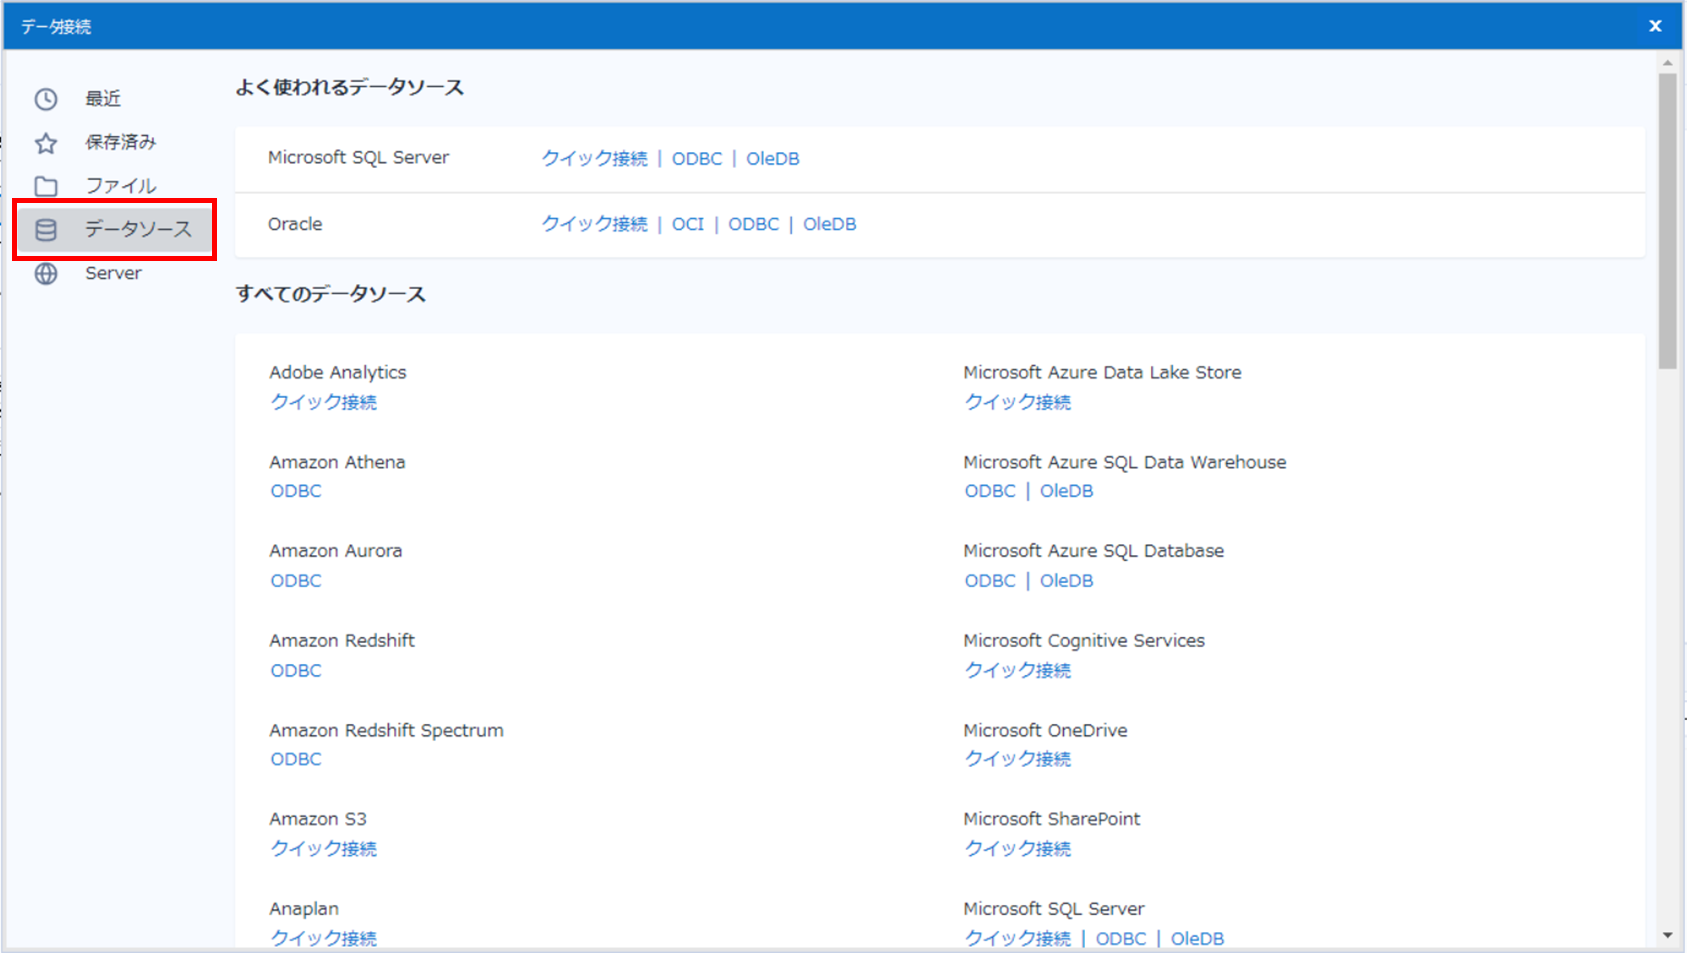Open クイック接続 for Microsoft Azure Data Lake Store

point(1017,402)
